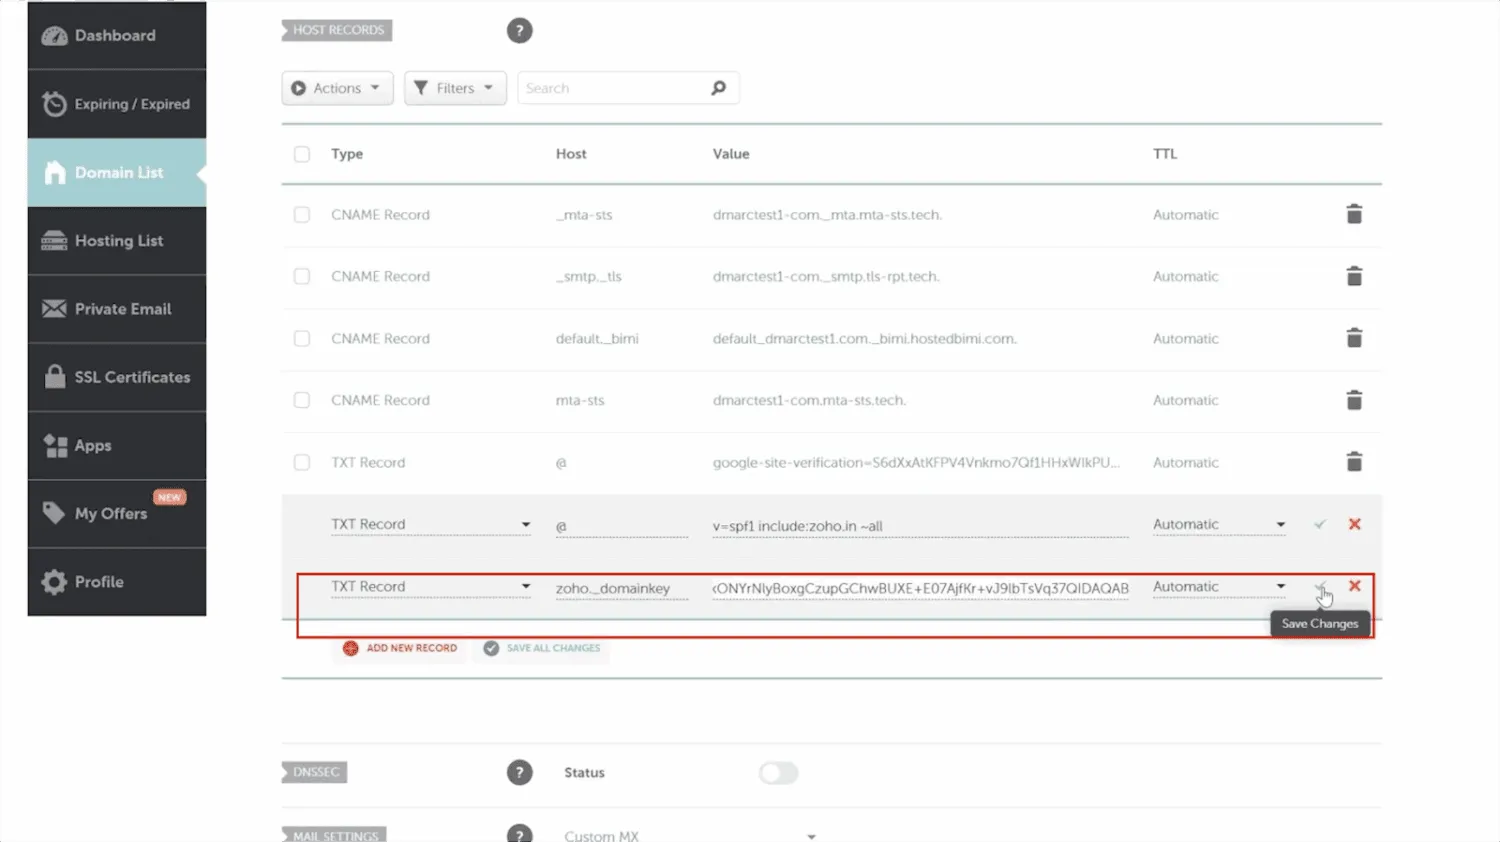Click the HOST RECORDS section label

pos(337,30)
